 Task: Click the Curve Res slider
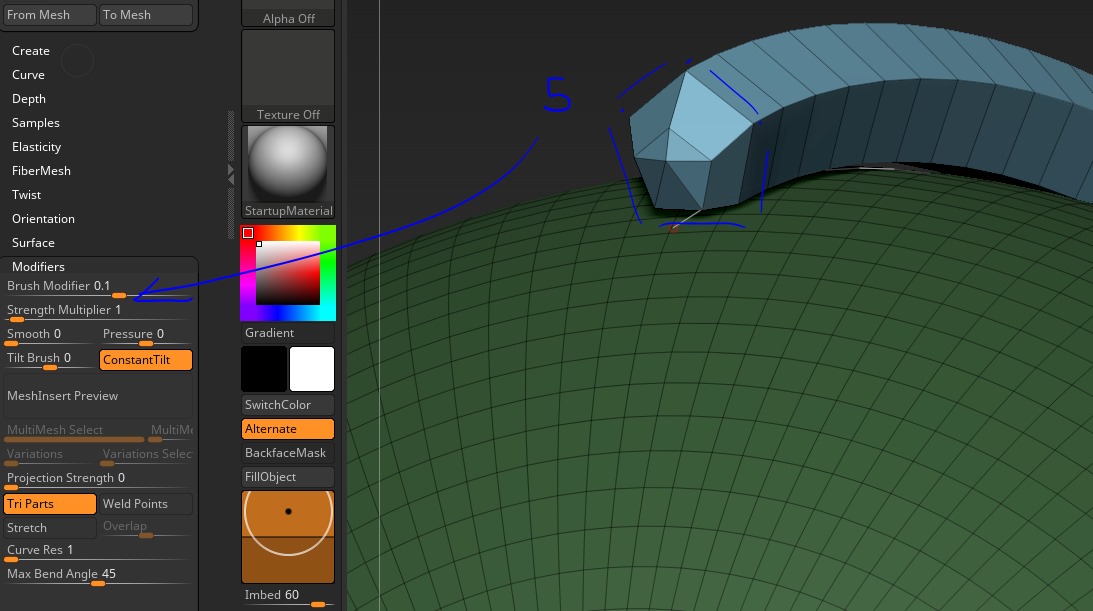point(98,552)
